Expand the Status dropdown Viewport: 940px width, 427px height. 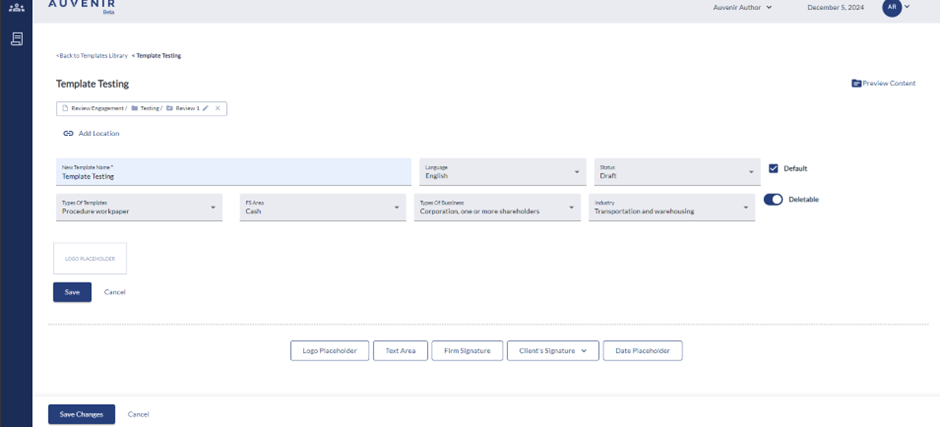tap(677, 171)
